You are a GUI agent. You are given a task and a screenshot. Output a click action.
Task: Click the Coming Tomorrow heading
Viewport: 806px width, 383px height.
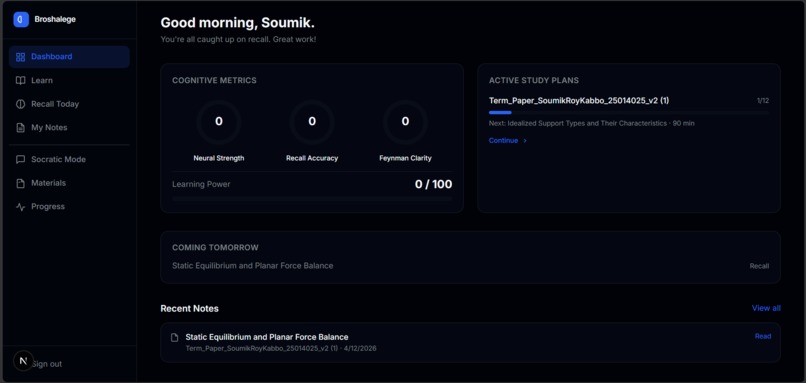(x=215, y=248)
